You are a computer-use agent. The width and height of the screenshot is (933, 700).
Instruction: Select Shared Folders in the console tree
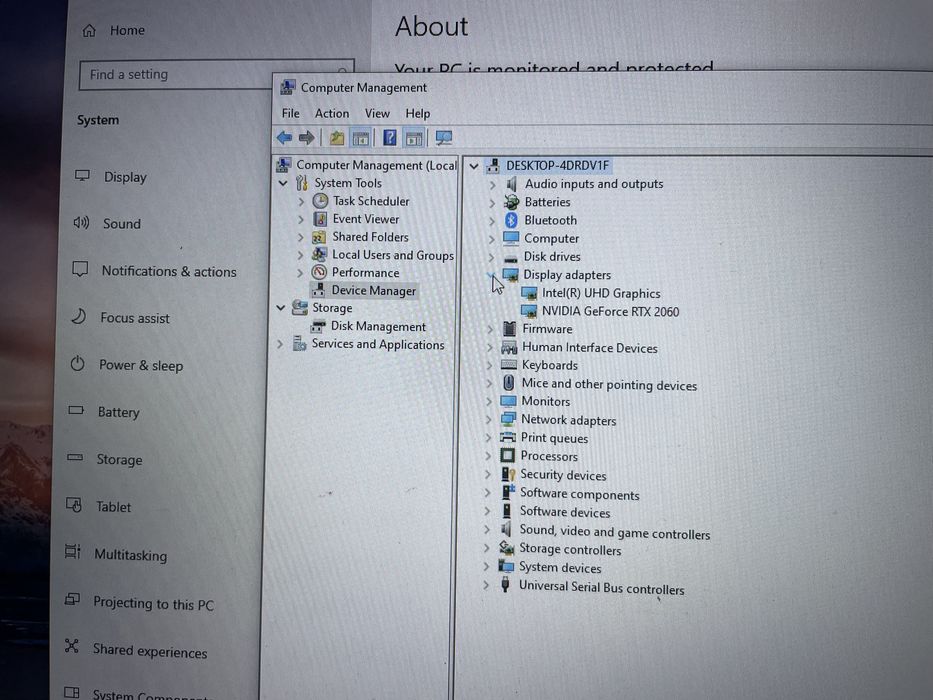[370, 237]
